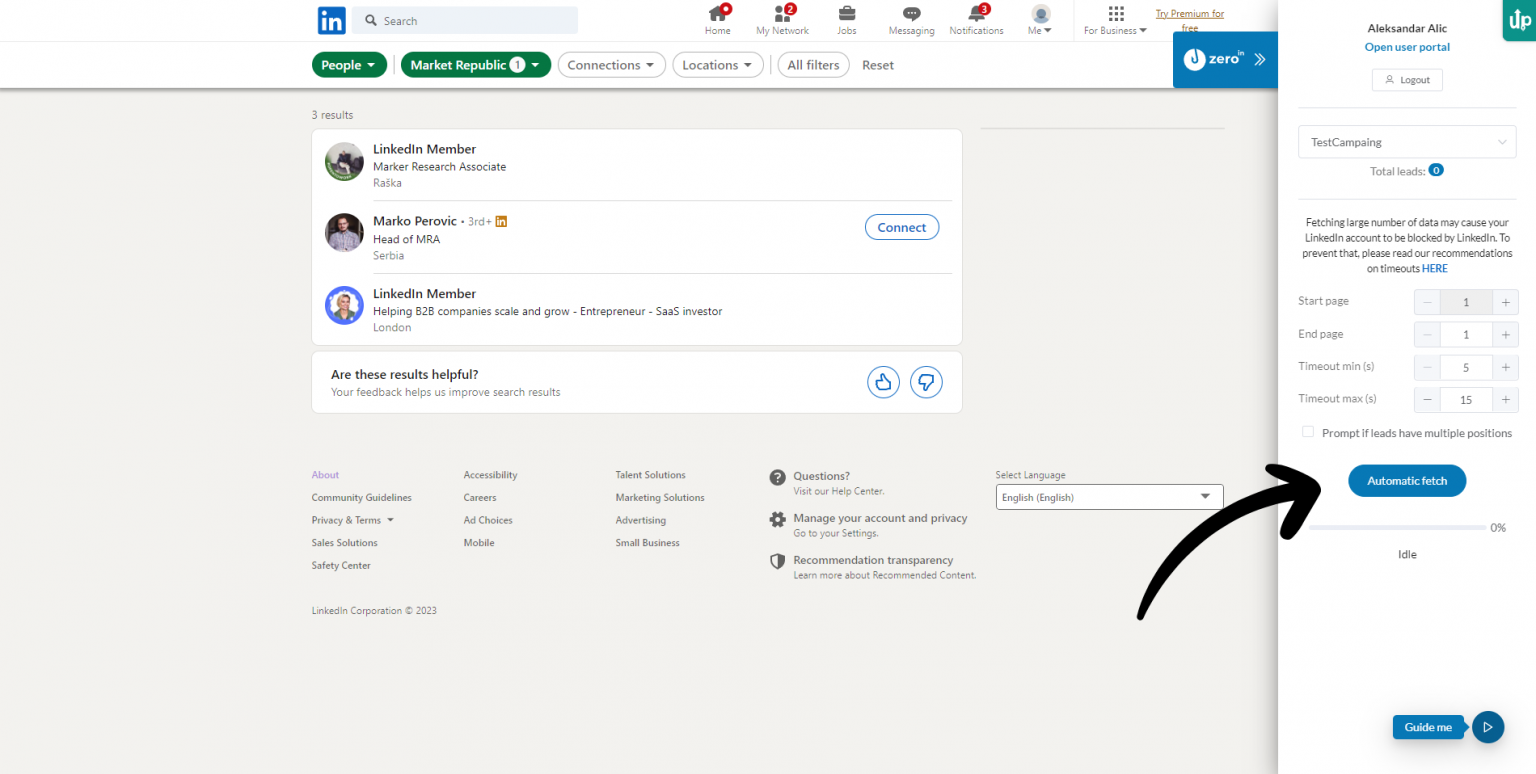Decrease the Timeout max value with minus
The image size is (1536, 774).
pos(1427,399)
